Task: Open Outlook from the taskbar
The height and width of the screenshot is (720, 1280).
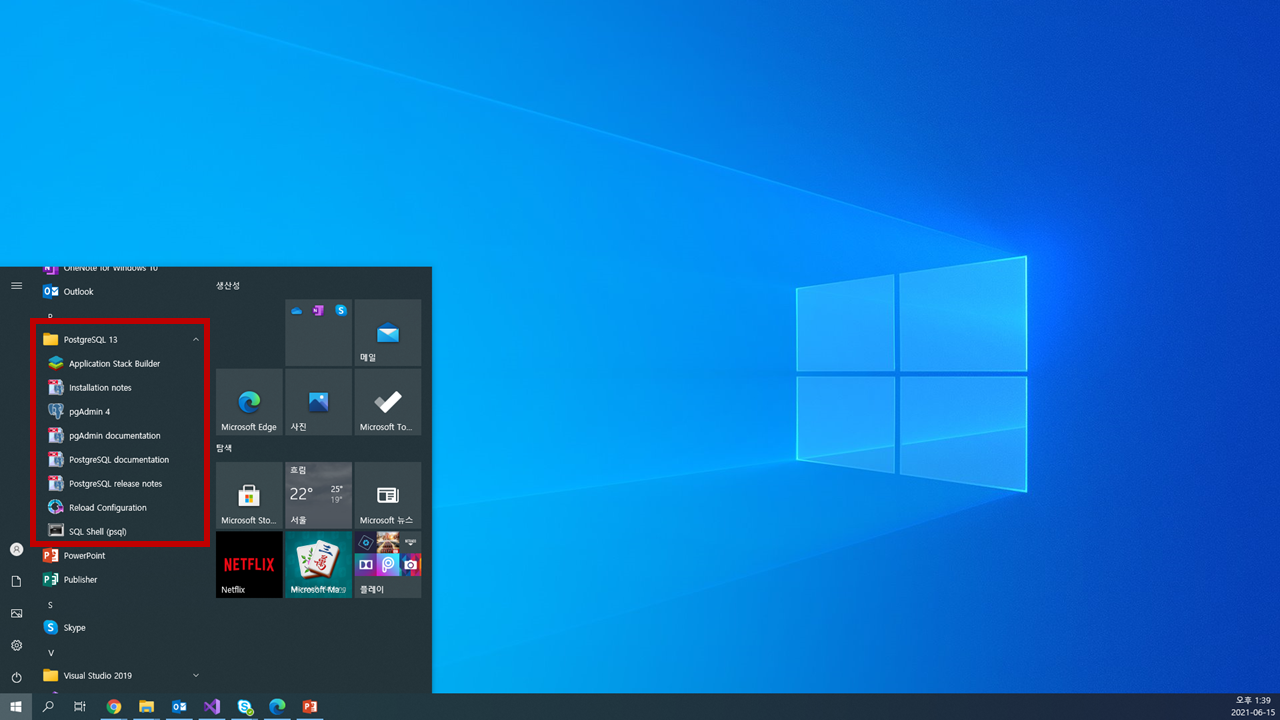Action: click(x=179, y=707)
